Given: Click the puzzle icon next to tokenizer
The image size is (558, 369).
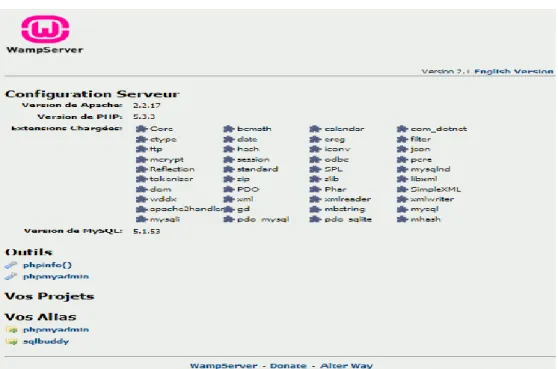Looking at the screenshot, I should click(142, 179).
